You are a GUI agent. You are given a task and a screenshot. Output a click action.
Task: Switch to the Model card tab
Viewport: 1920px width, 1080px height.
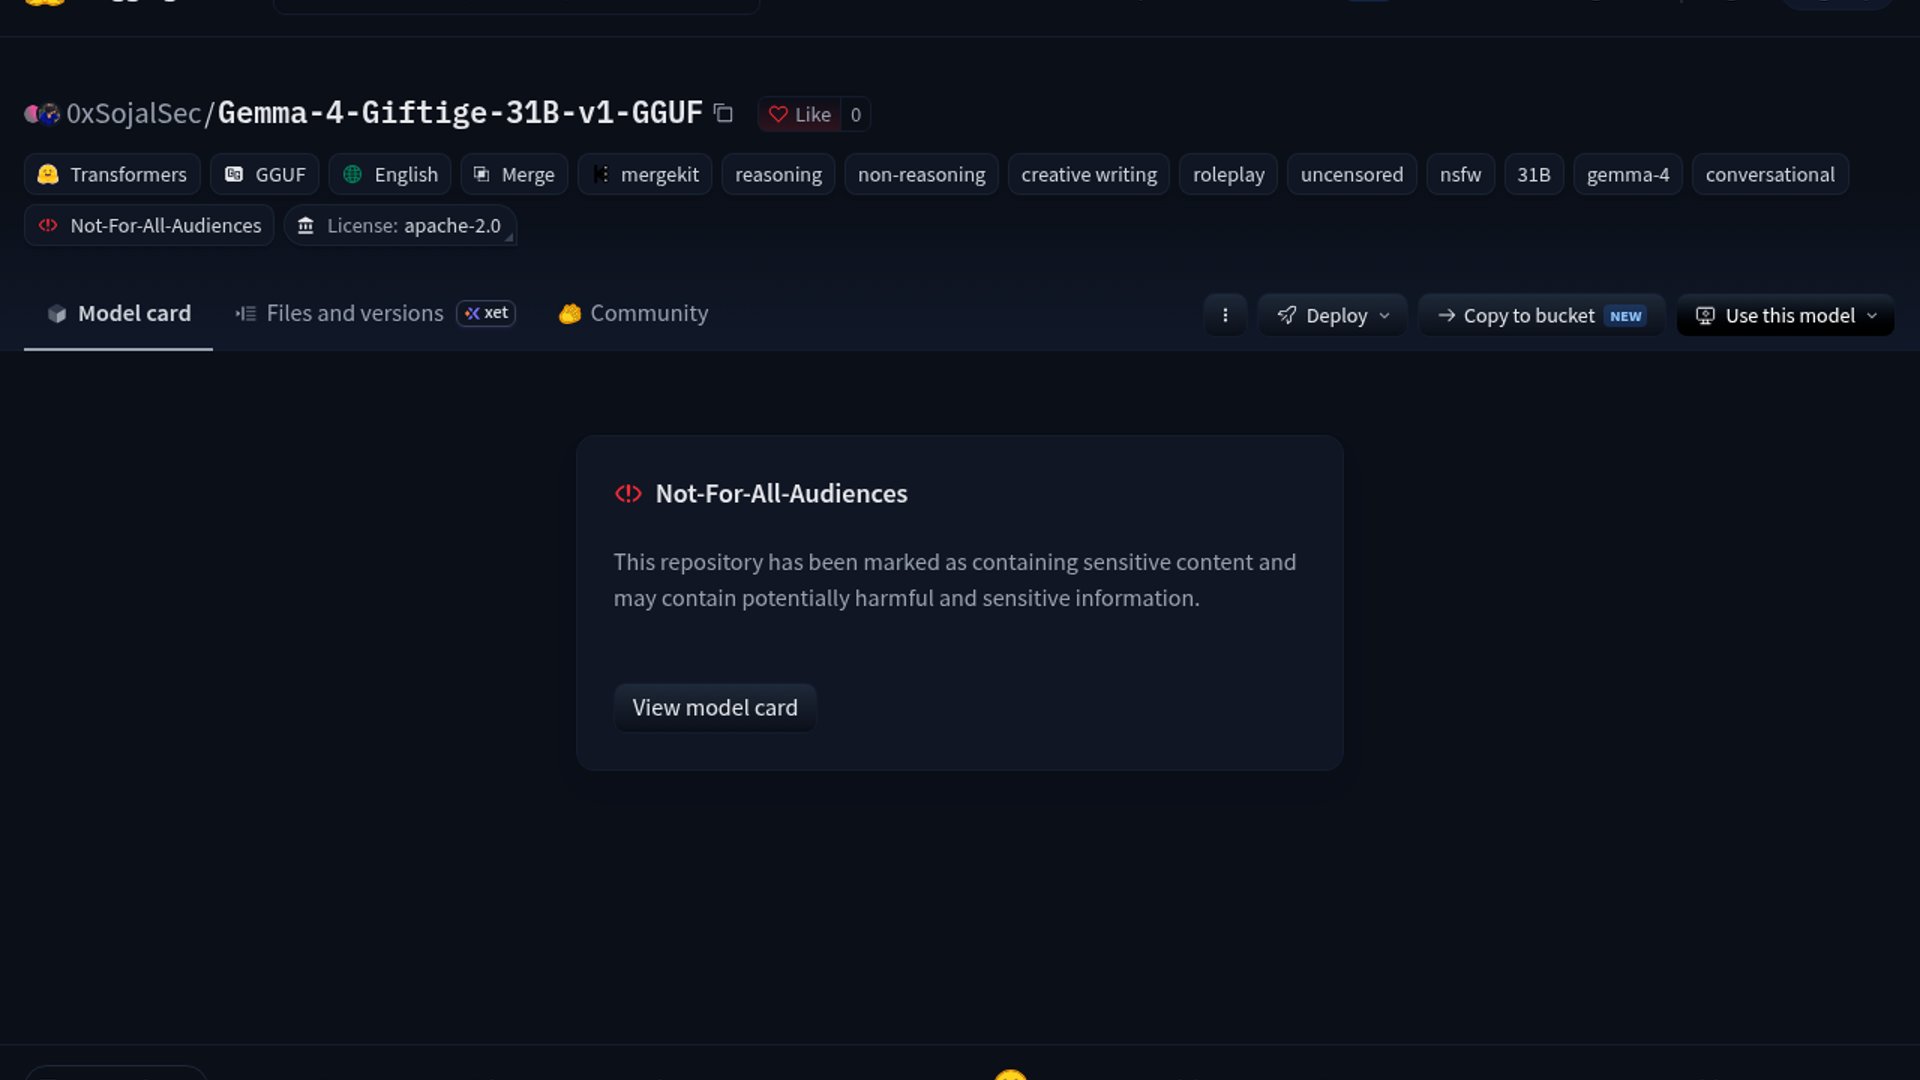coord(118,314)
